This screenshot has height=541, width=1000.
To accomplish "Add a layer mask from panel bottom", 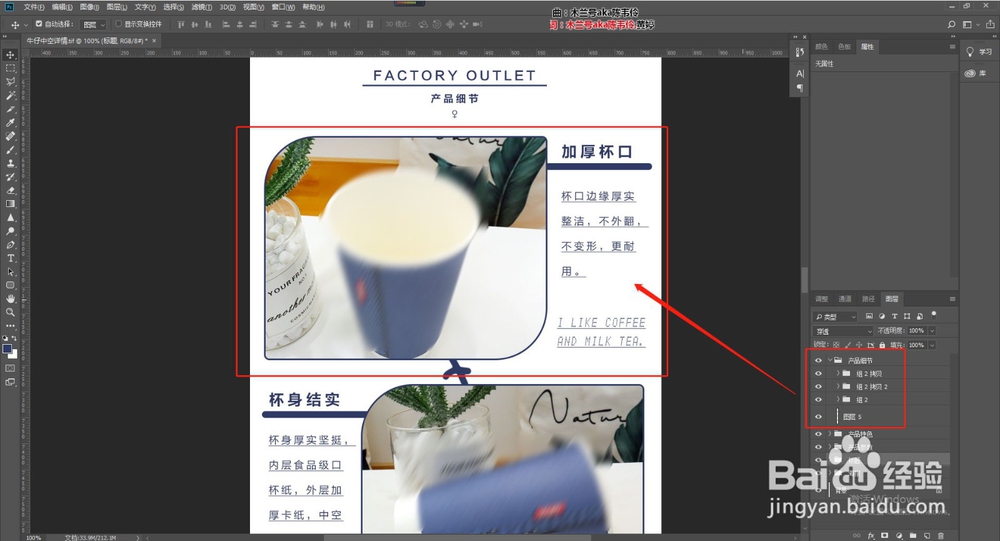I will 885,536.
